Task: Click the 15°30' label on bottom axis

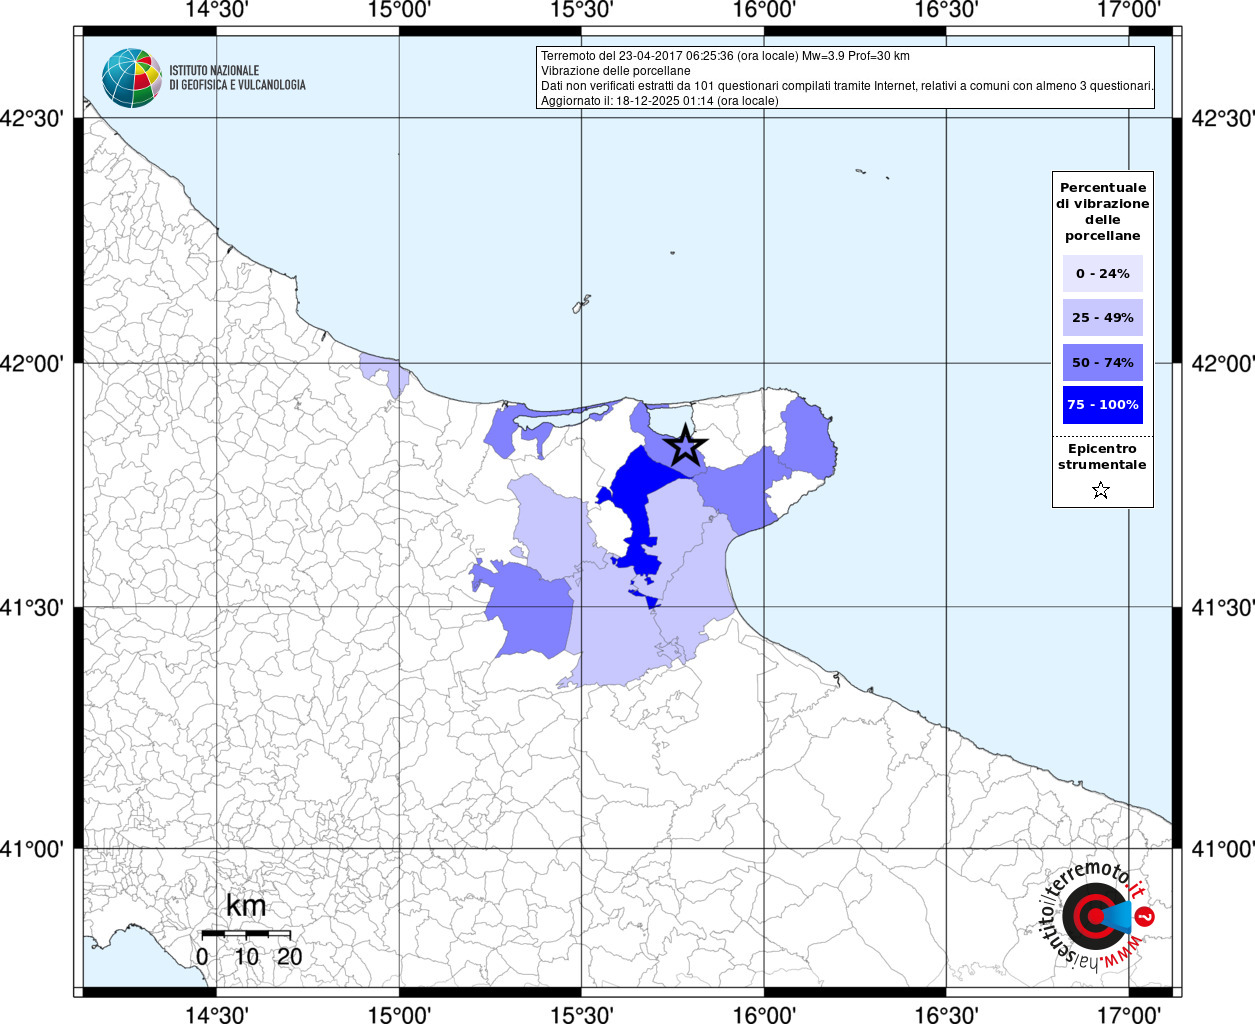Action: (x=582, y=1015)
